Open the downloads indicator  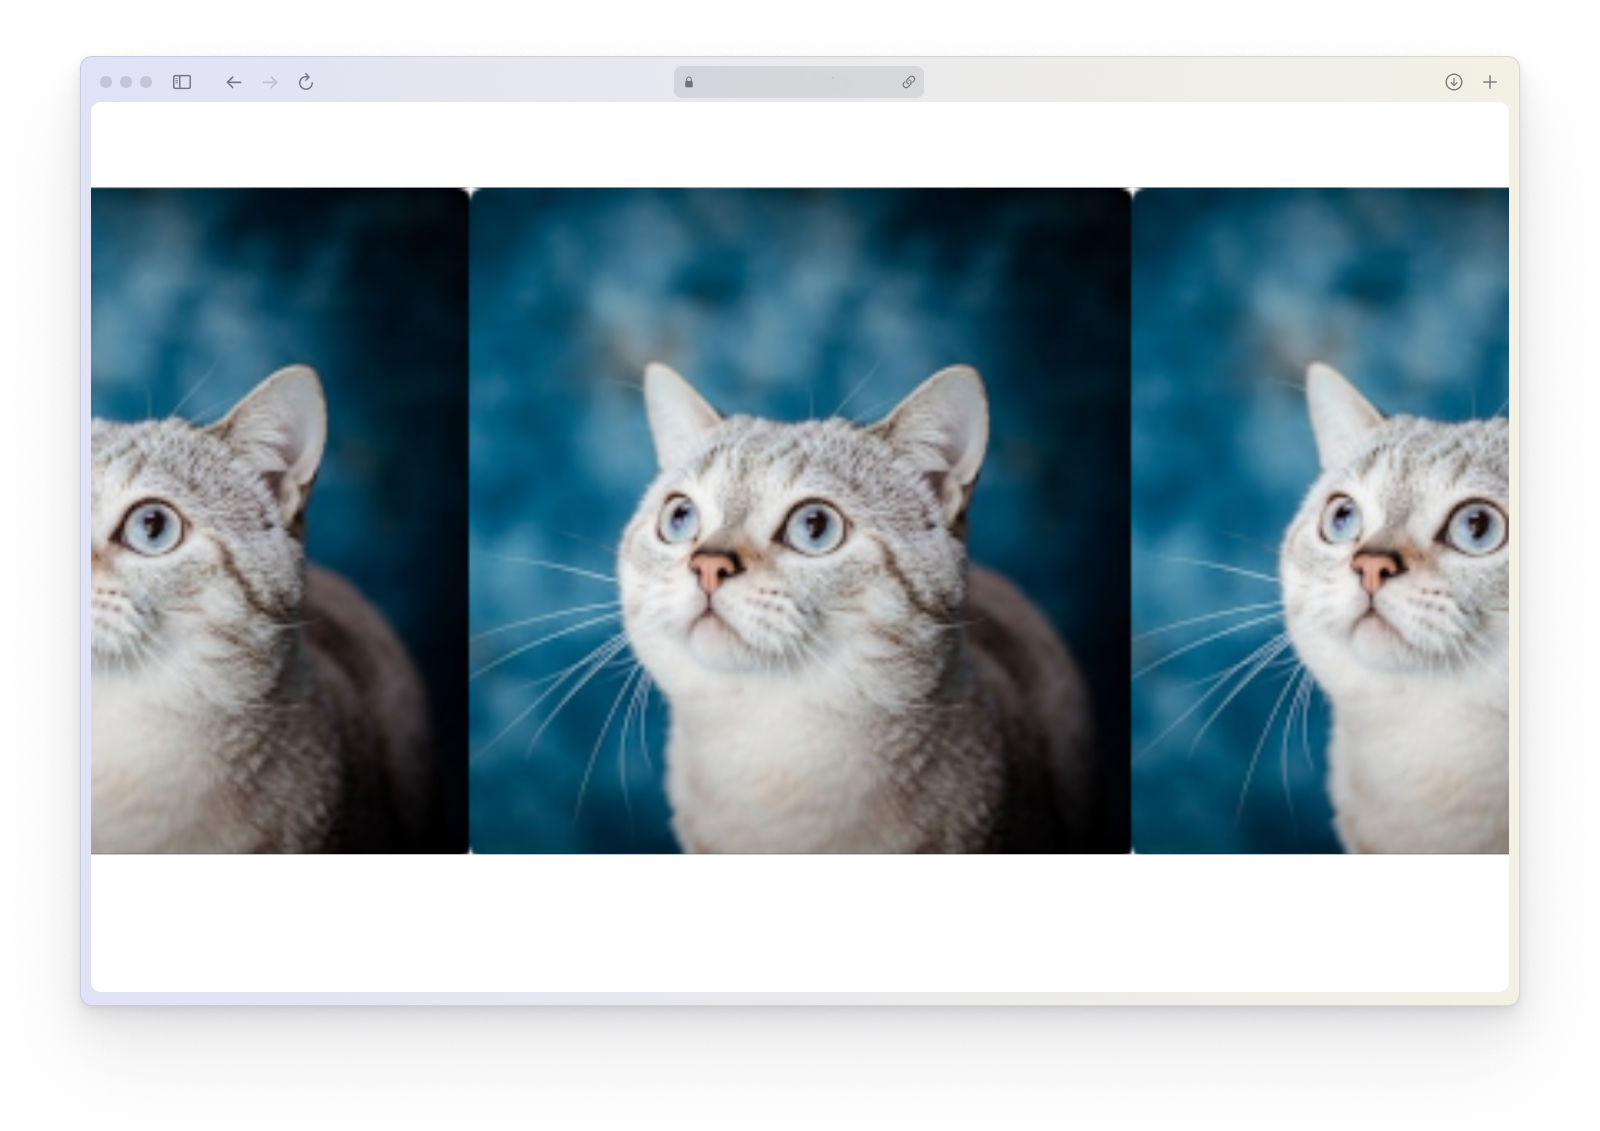pyautogui.click(x=1452, y=83)
